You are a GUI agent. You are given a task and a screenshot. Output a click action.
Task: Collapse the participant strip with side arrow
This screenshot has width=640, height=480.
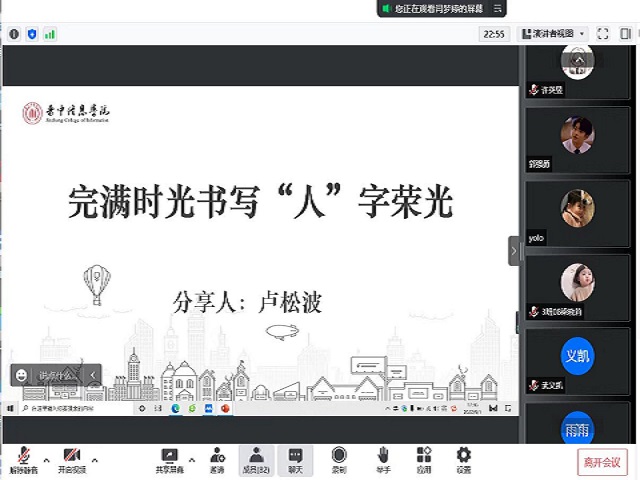tap(513, 251)
